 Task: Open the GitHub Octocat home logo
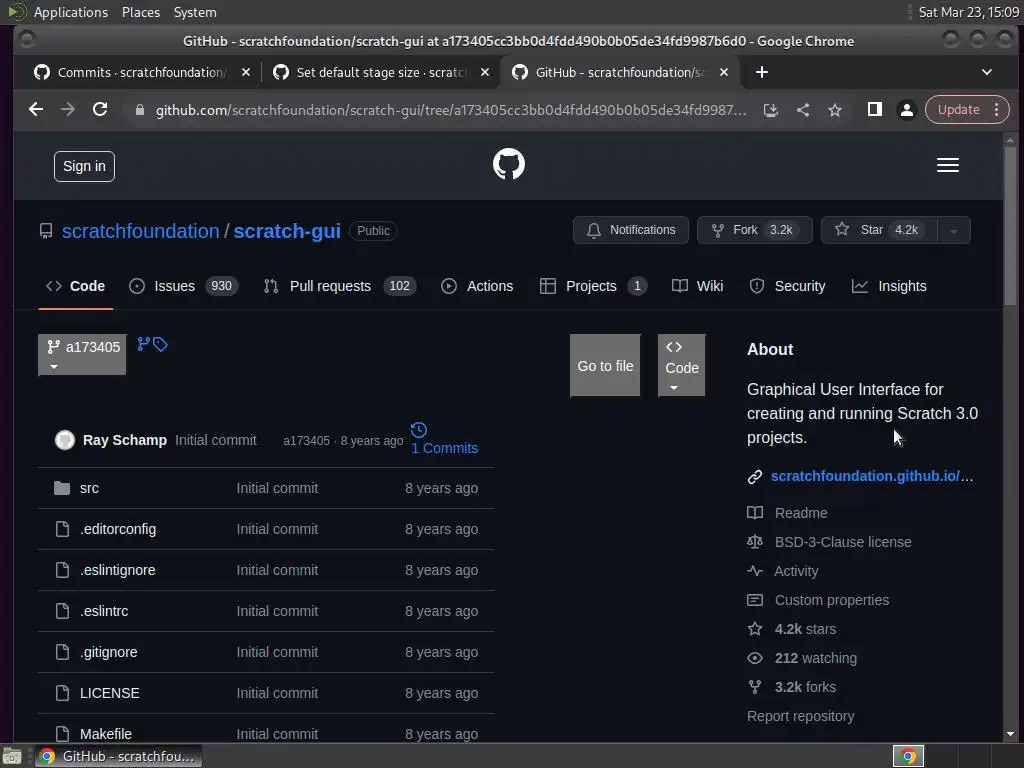(508, 163)
